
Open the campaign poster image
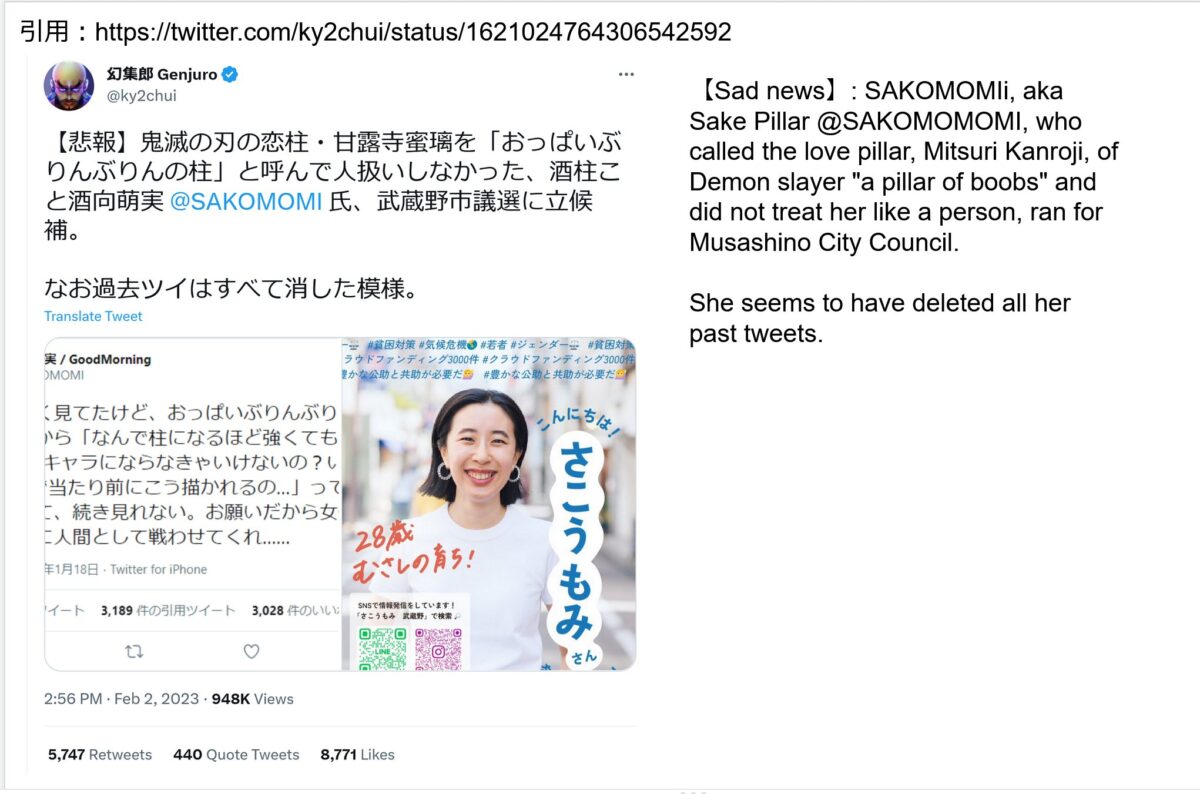click(x=489, y=504)
